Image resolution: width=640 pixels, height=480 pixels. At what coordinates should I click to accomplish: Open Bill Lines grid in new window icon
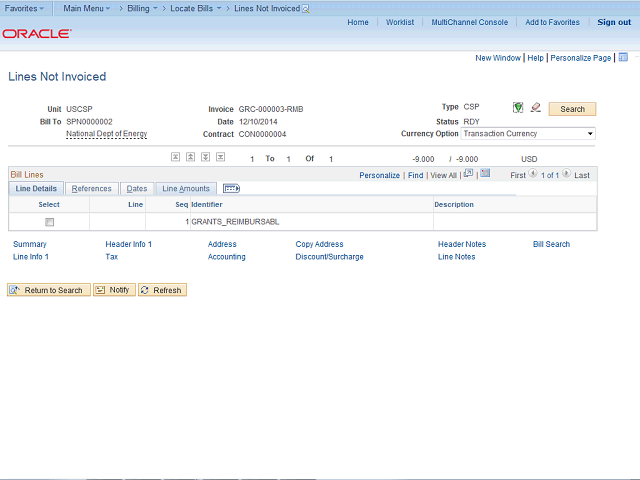(469, 173)
